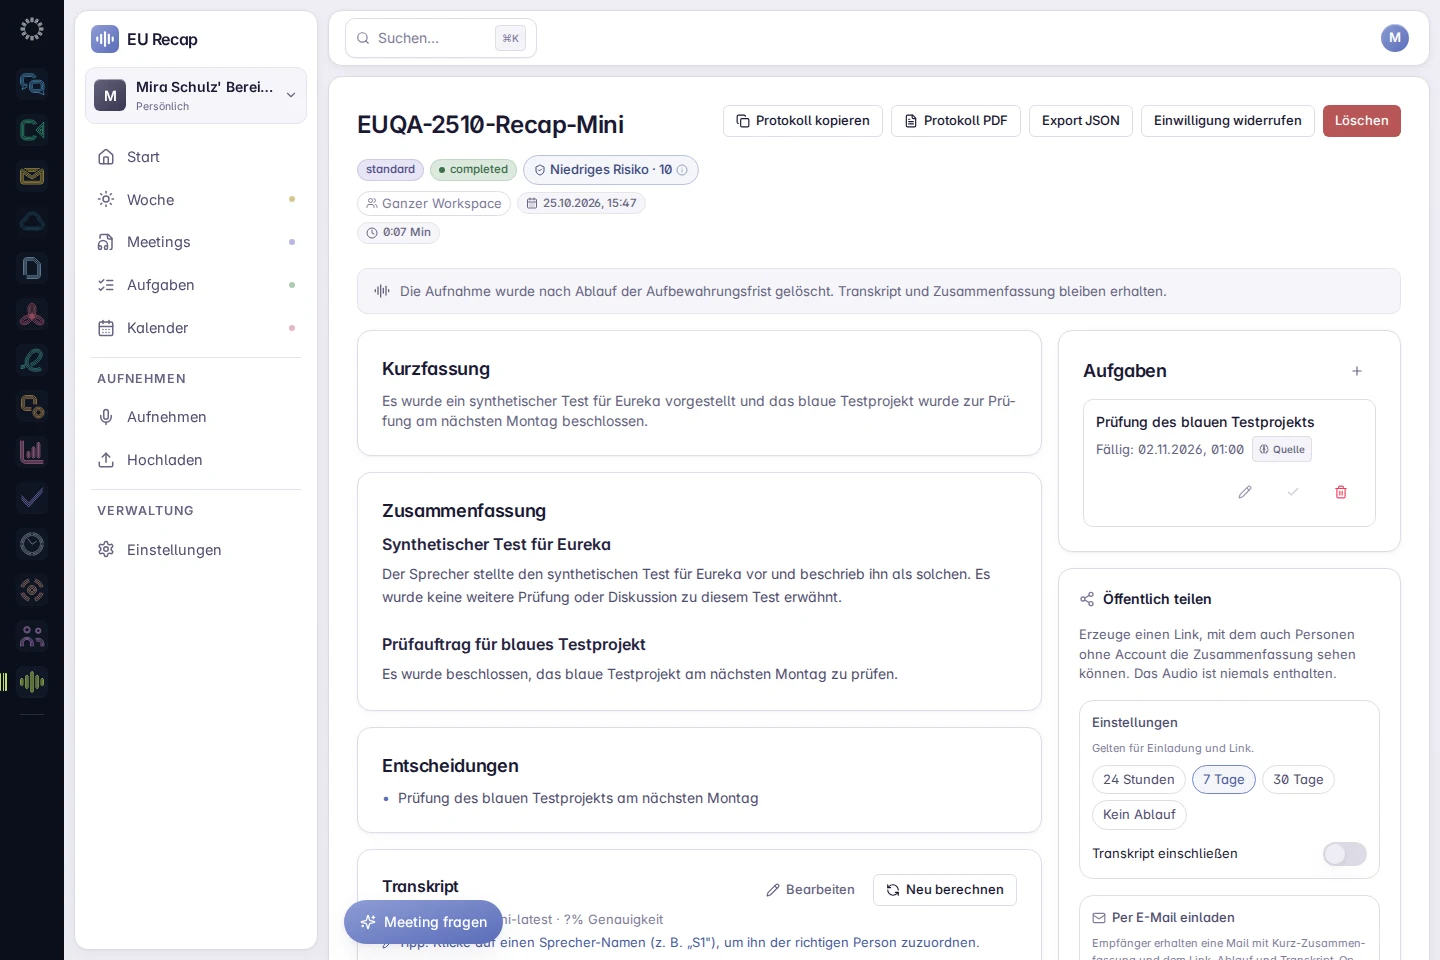Open the Quelle source chip

[x=1282, y=450]
